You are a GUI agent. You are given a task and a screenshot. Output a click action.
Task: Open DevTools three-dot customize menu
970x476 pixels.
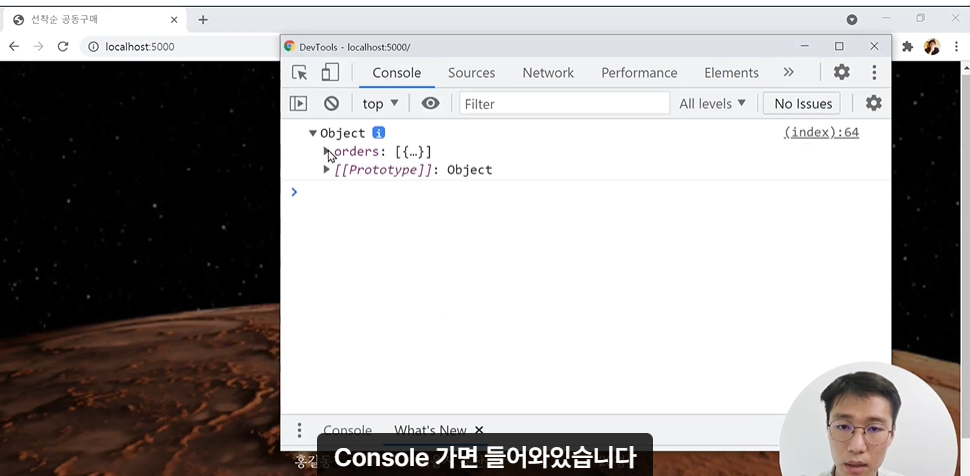point(874,72)
